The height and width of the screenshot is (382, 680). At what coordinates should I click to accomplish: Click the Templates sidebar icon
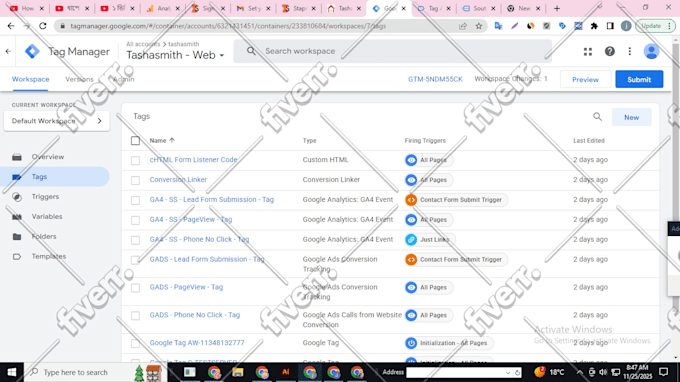(x=17, y=257)
